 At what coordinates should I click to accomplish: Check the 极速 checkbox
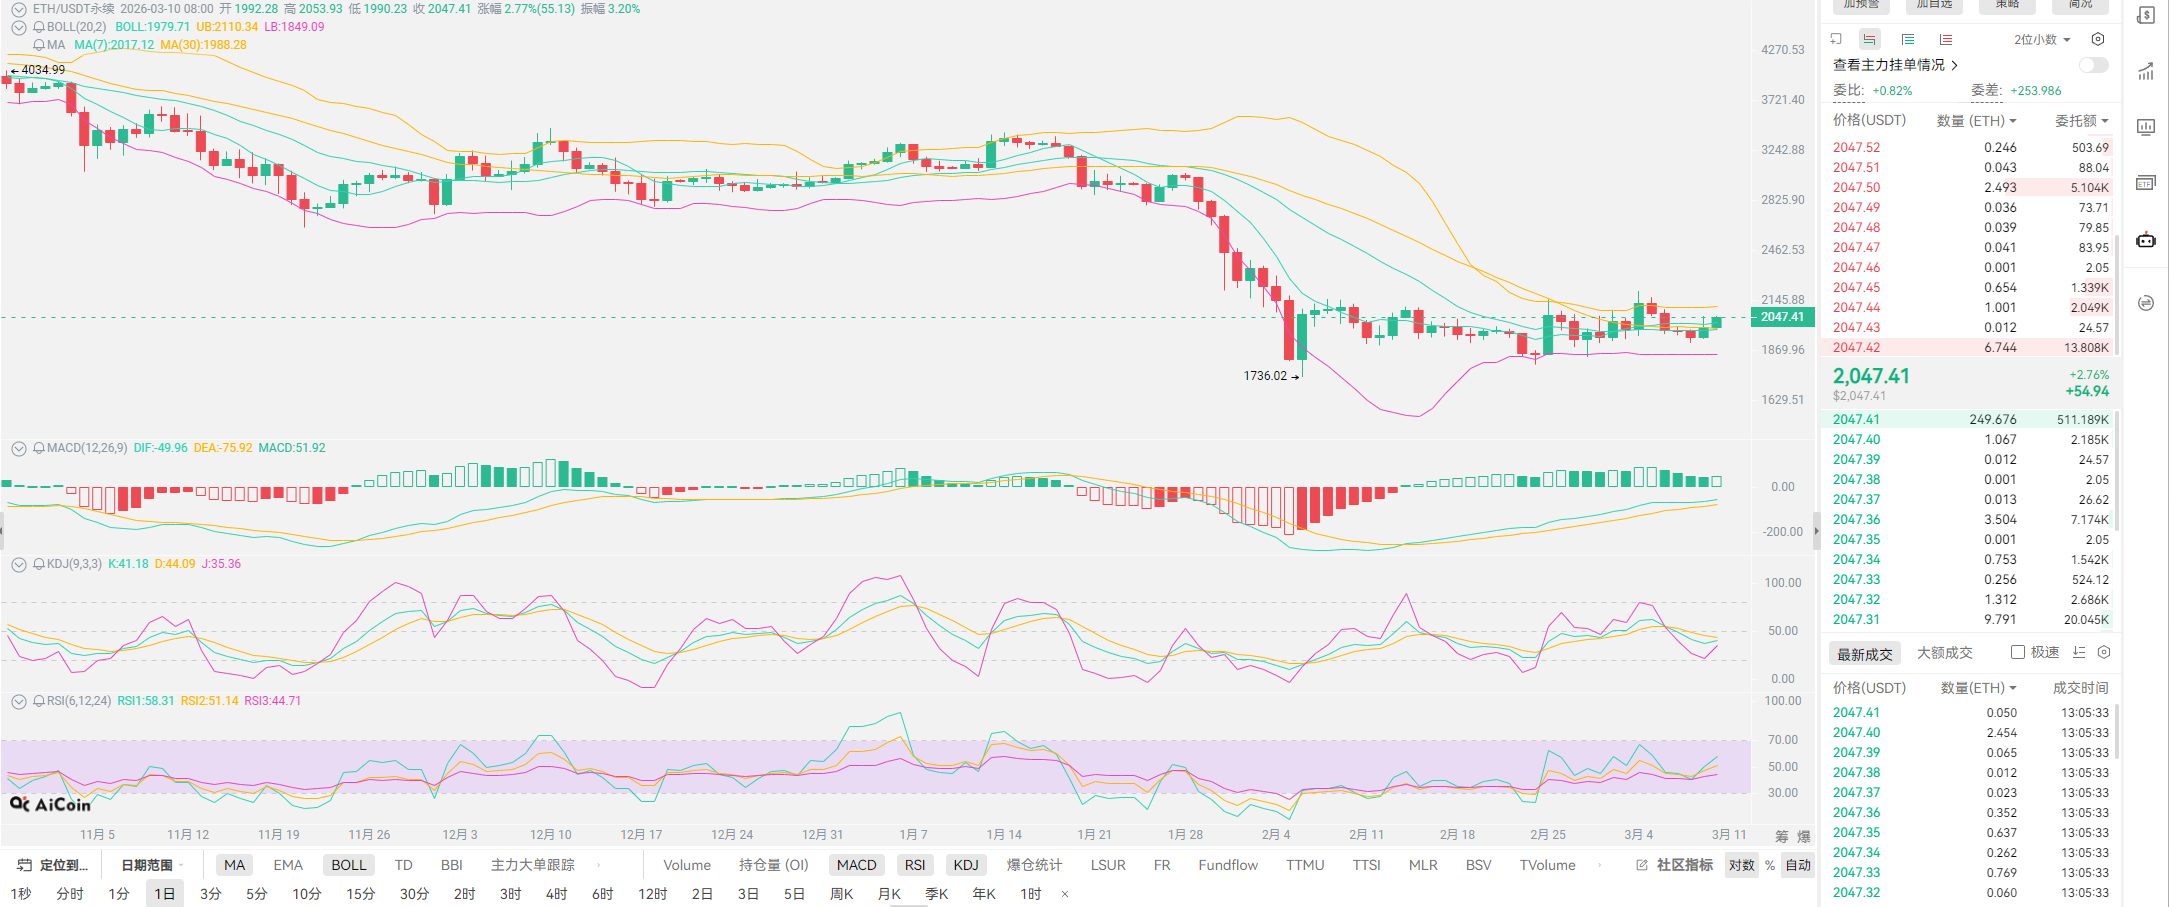2018,652
